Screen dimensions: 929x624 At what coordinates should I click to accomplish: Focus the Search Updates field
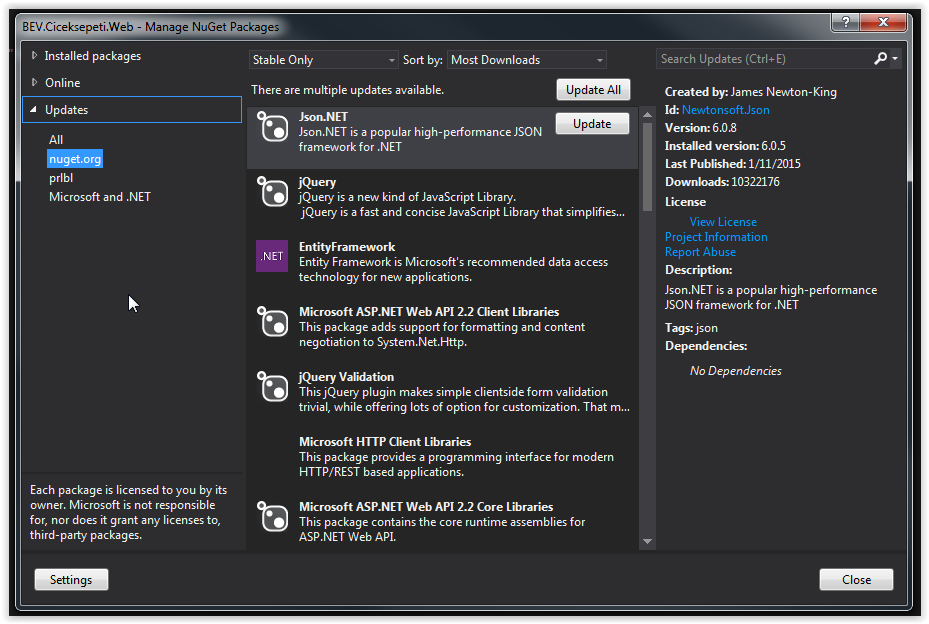pyautogui.click(x=763, y=59)
